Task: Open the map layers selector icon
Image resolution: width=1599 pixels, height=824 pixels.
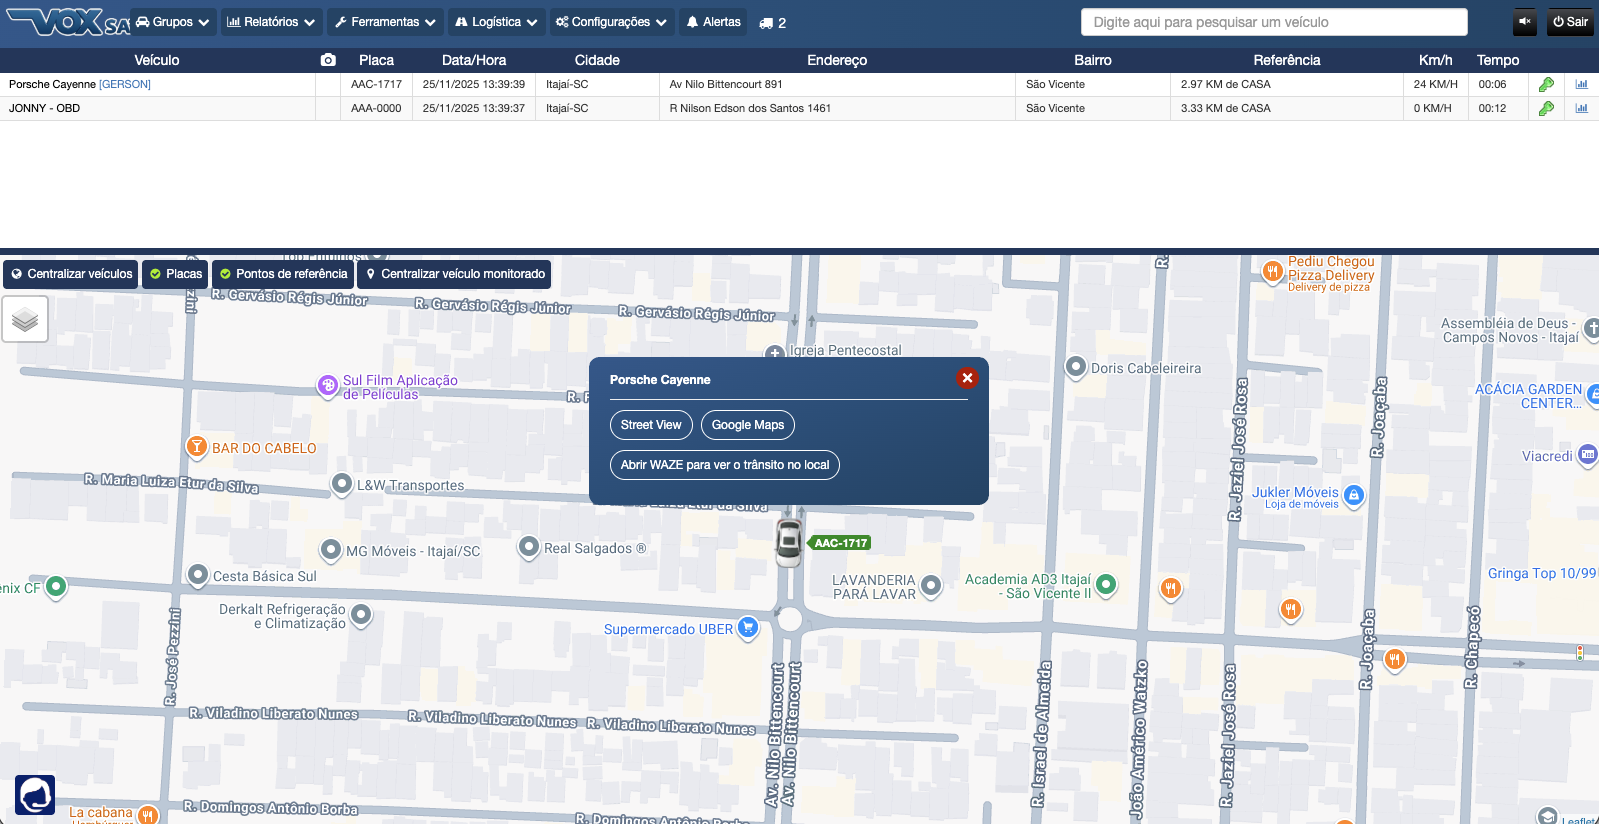Action: click(25, 320)
